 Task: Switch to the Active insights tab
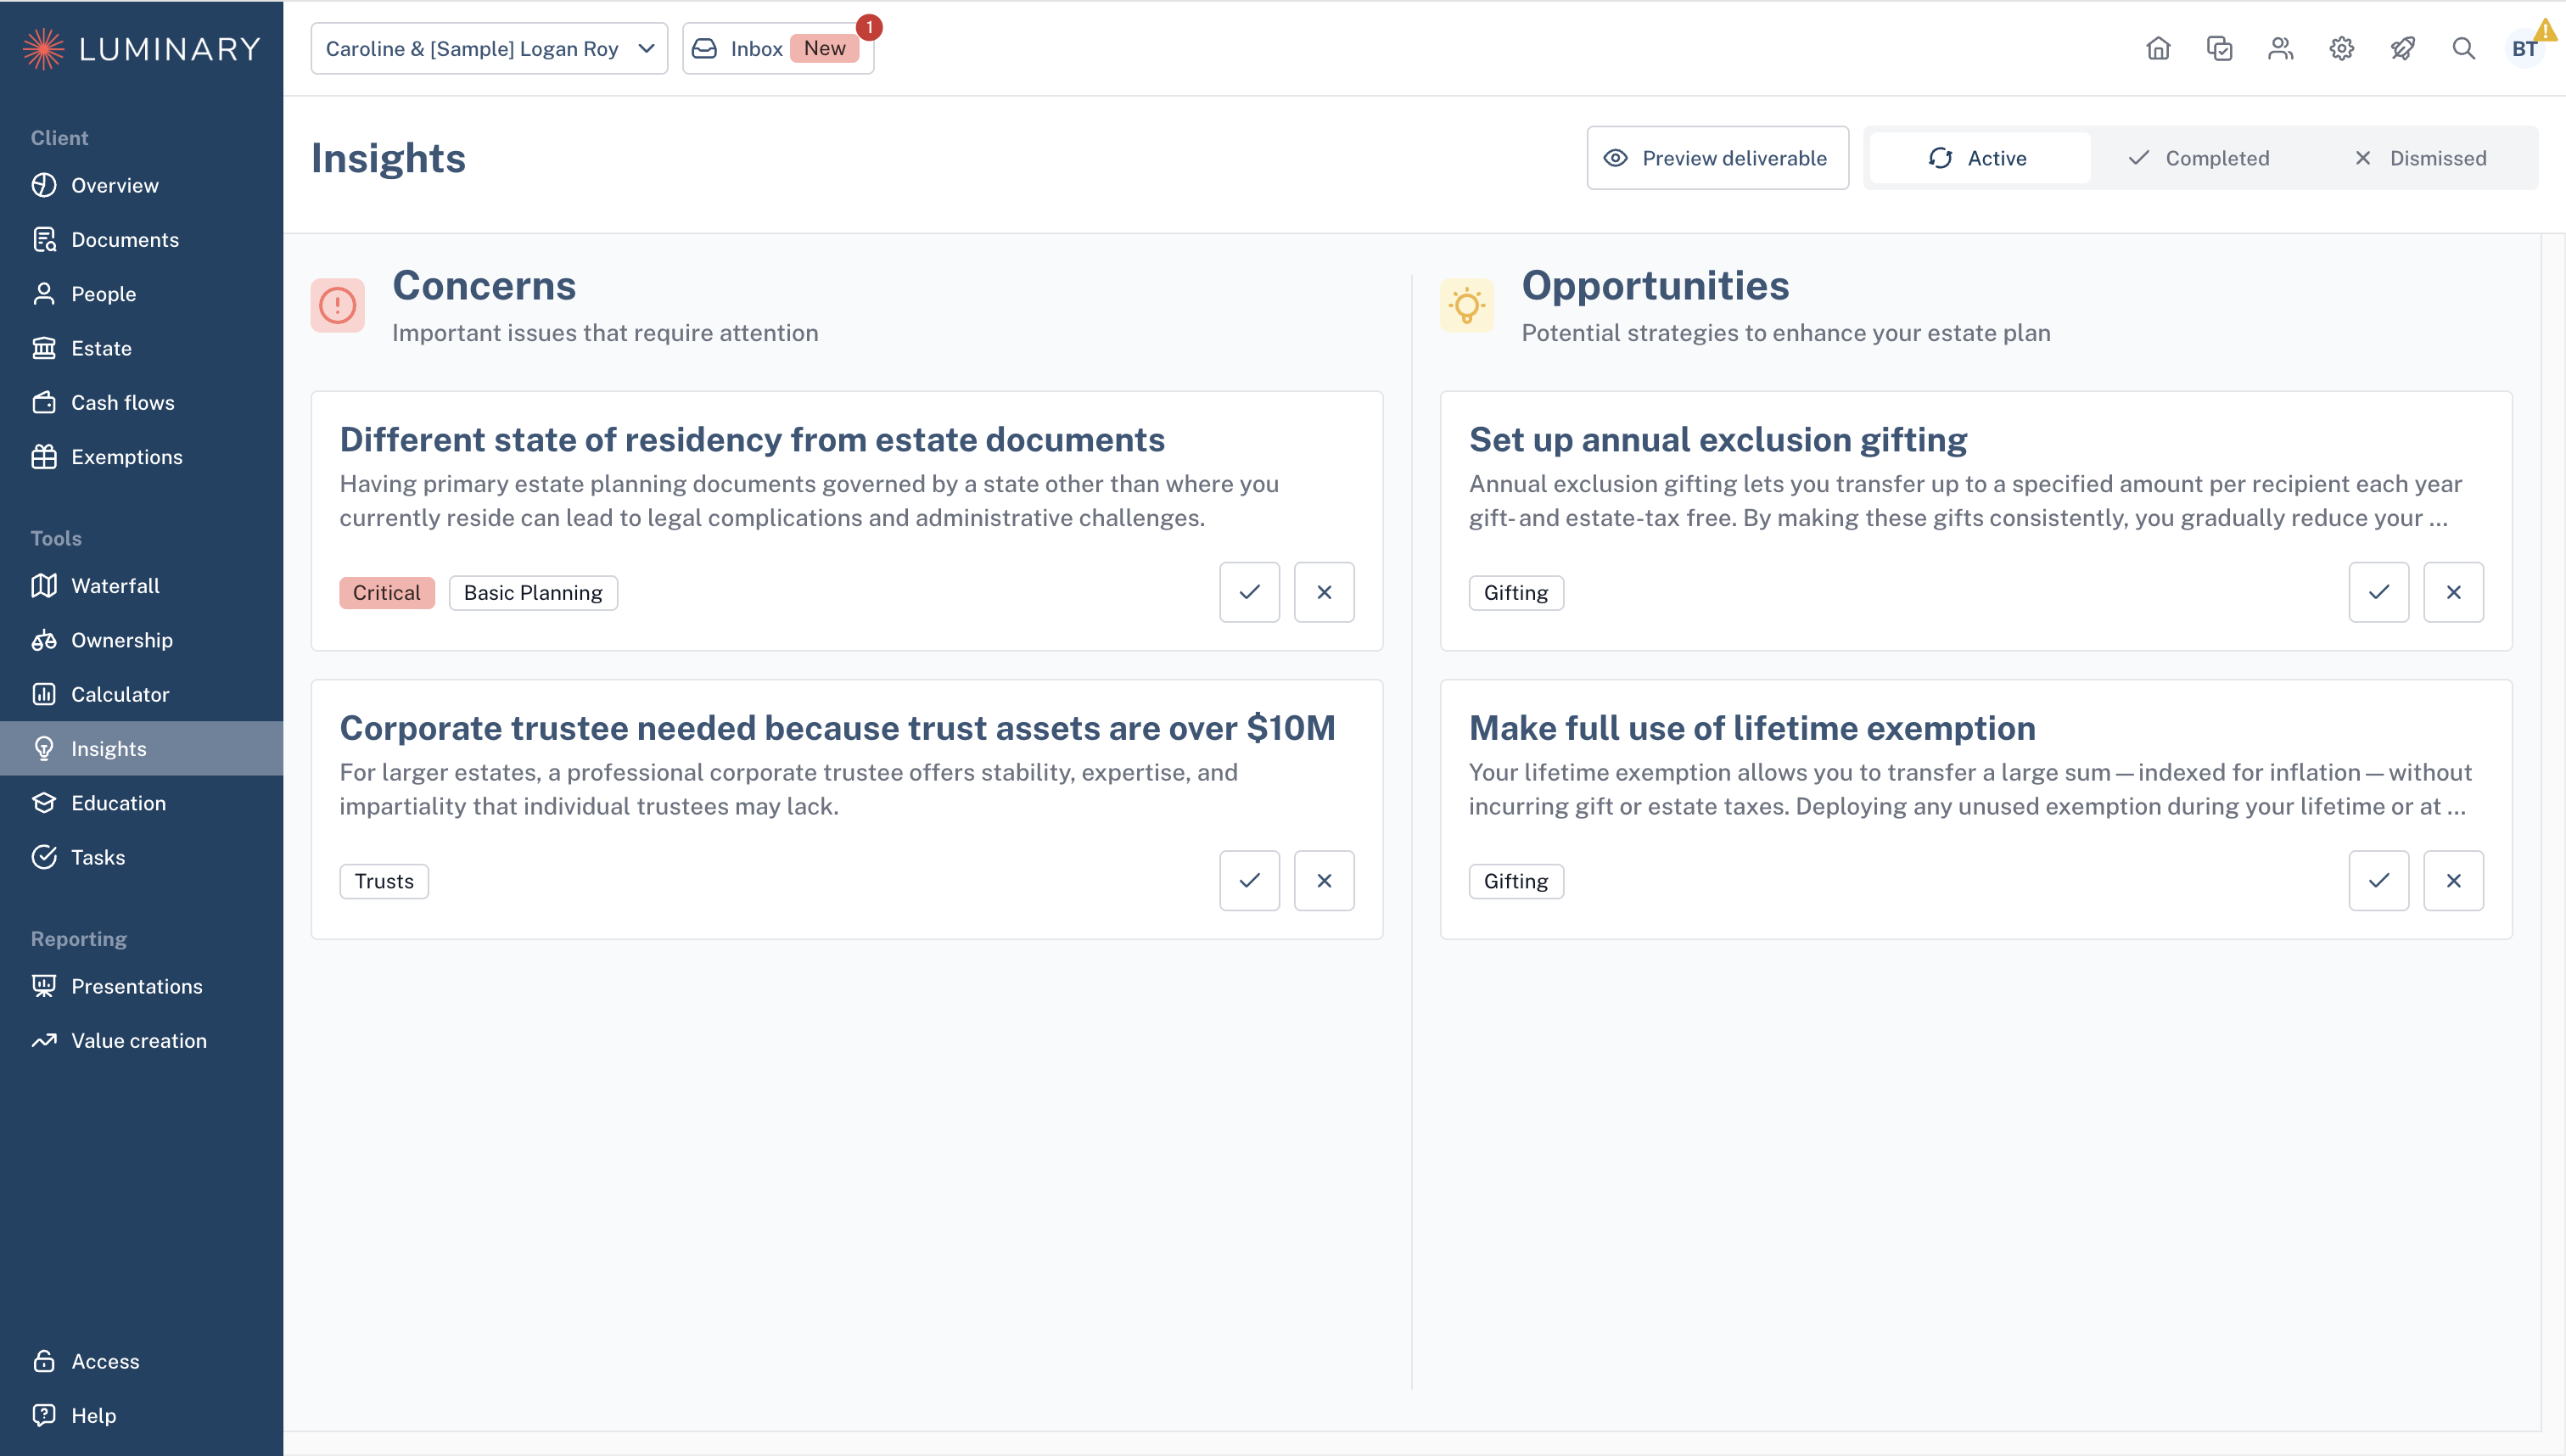pyautogui.click(x=1979, y=158)
